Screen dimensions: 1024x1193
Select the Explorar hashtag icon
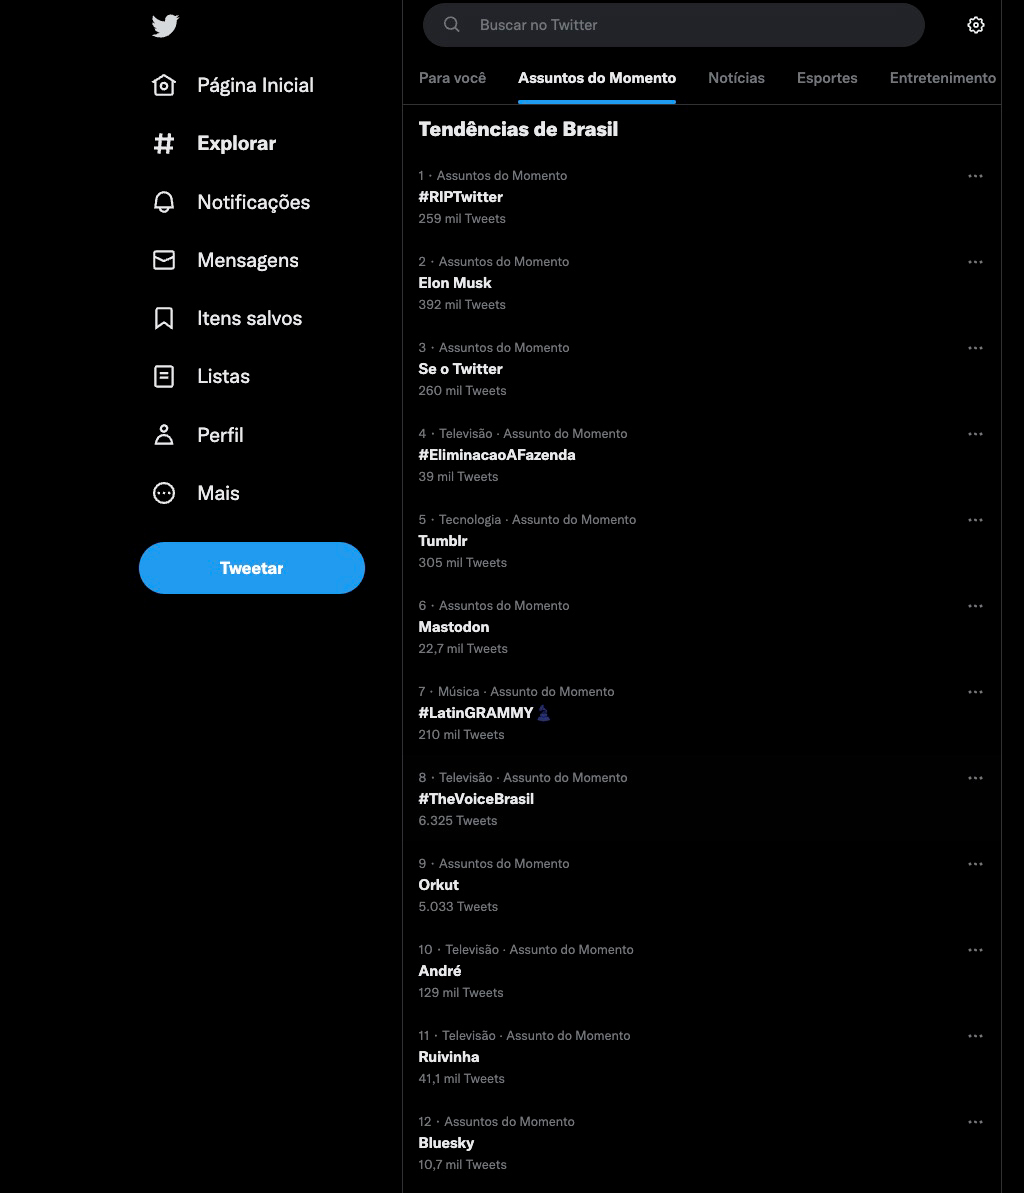pyautogui.click(x=164, y=143)
